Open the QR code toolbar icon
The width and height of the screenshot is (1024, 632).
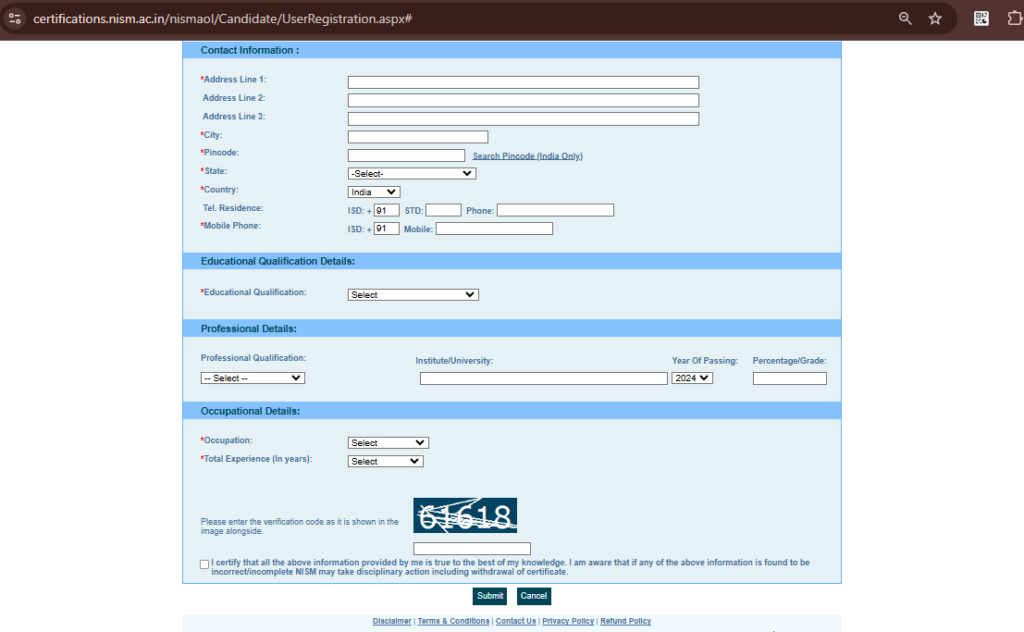click(981, 18)
